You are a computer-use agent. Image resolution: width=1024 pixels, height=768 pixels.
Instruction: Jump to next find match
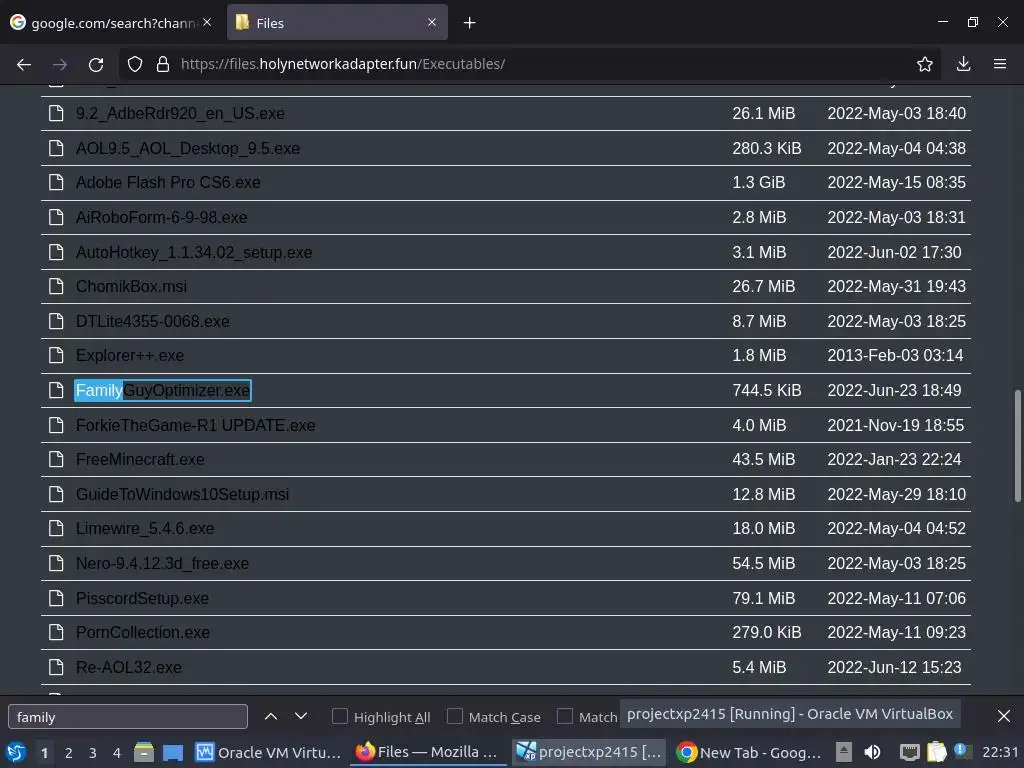pyautogui.click(x=301, y=716)
